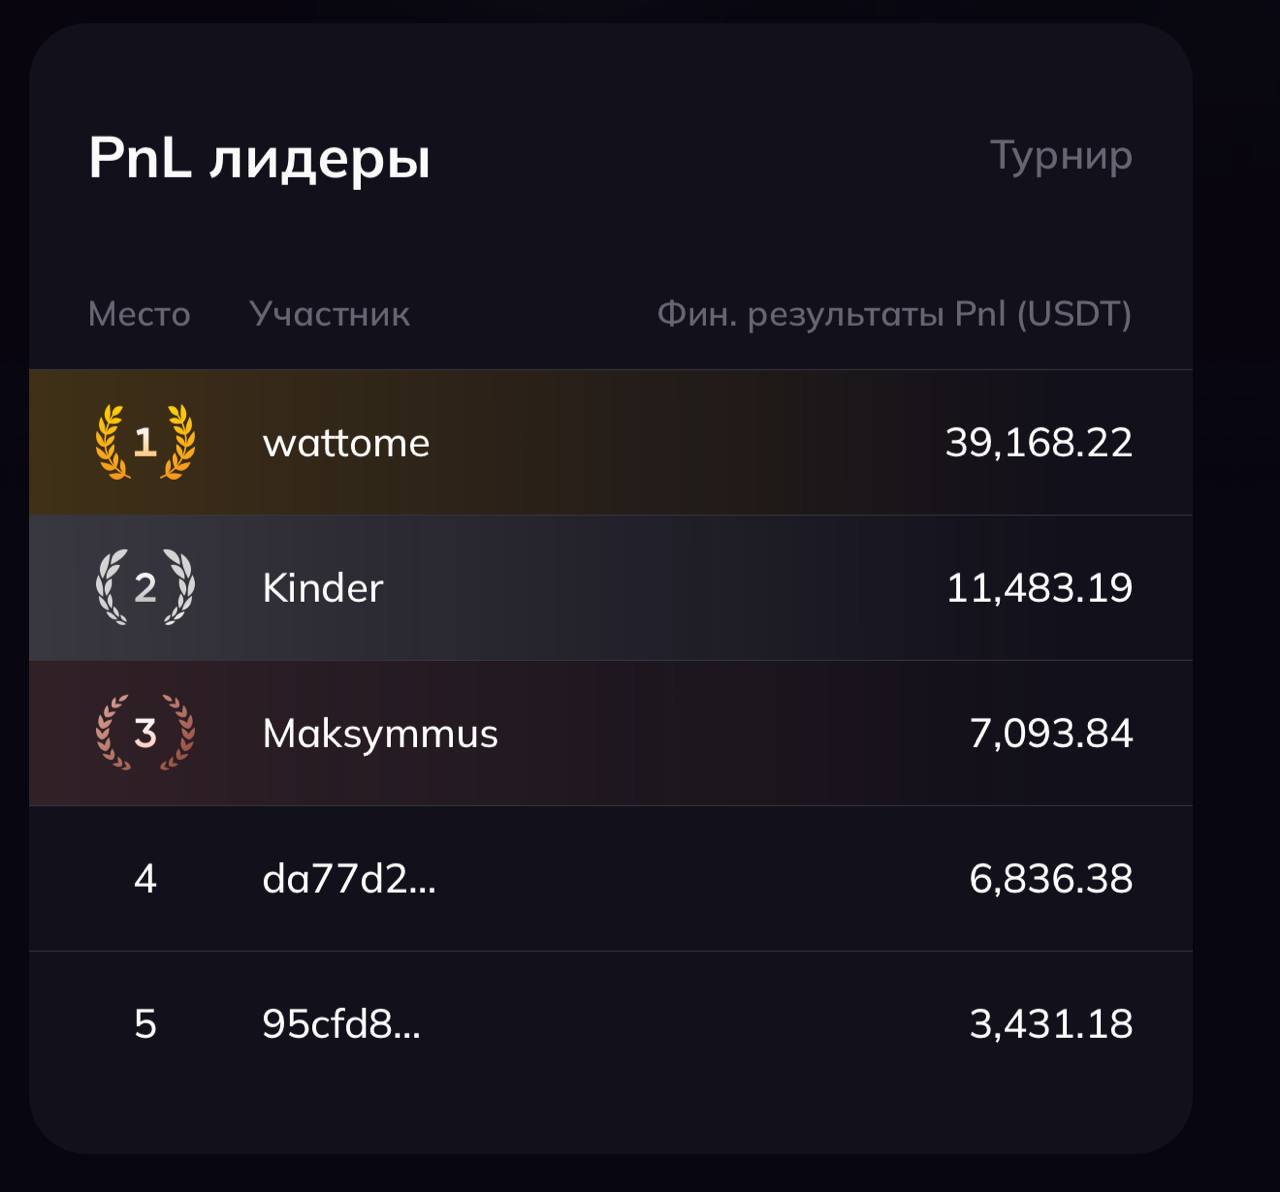Click the gold laurel first-place badge
The height and width of the screenshot is (1192, 1280).
(x=145, y=442)
